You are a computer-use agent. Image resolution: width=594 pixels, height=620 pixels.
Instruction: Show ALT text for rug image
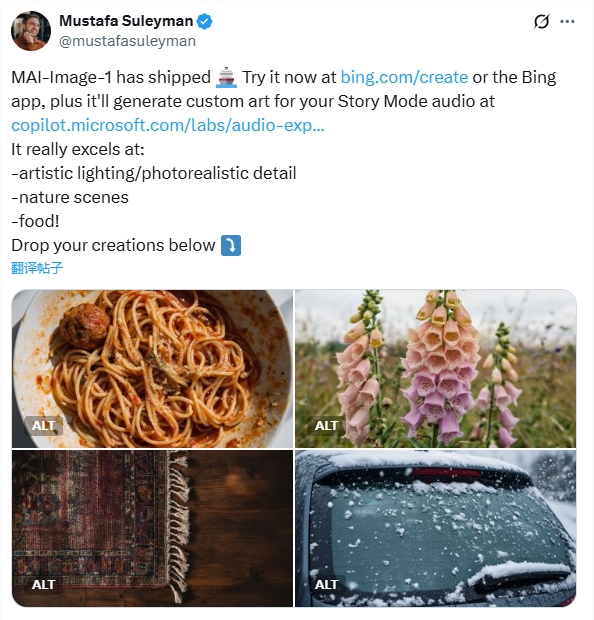point(43,584)
